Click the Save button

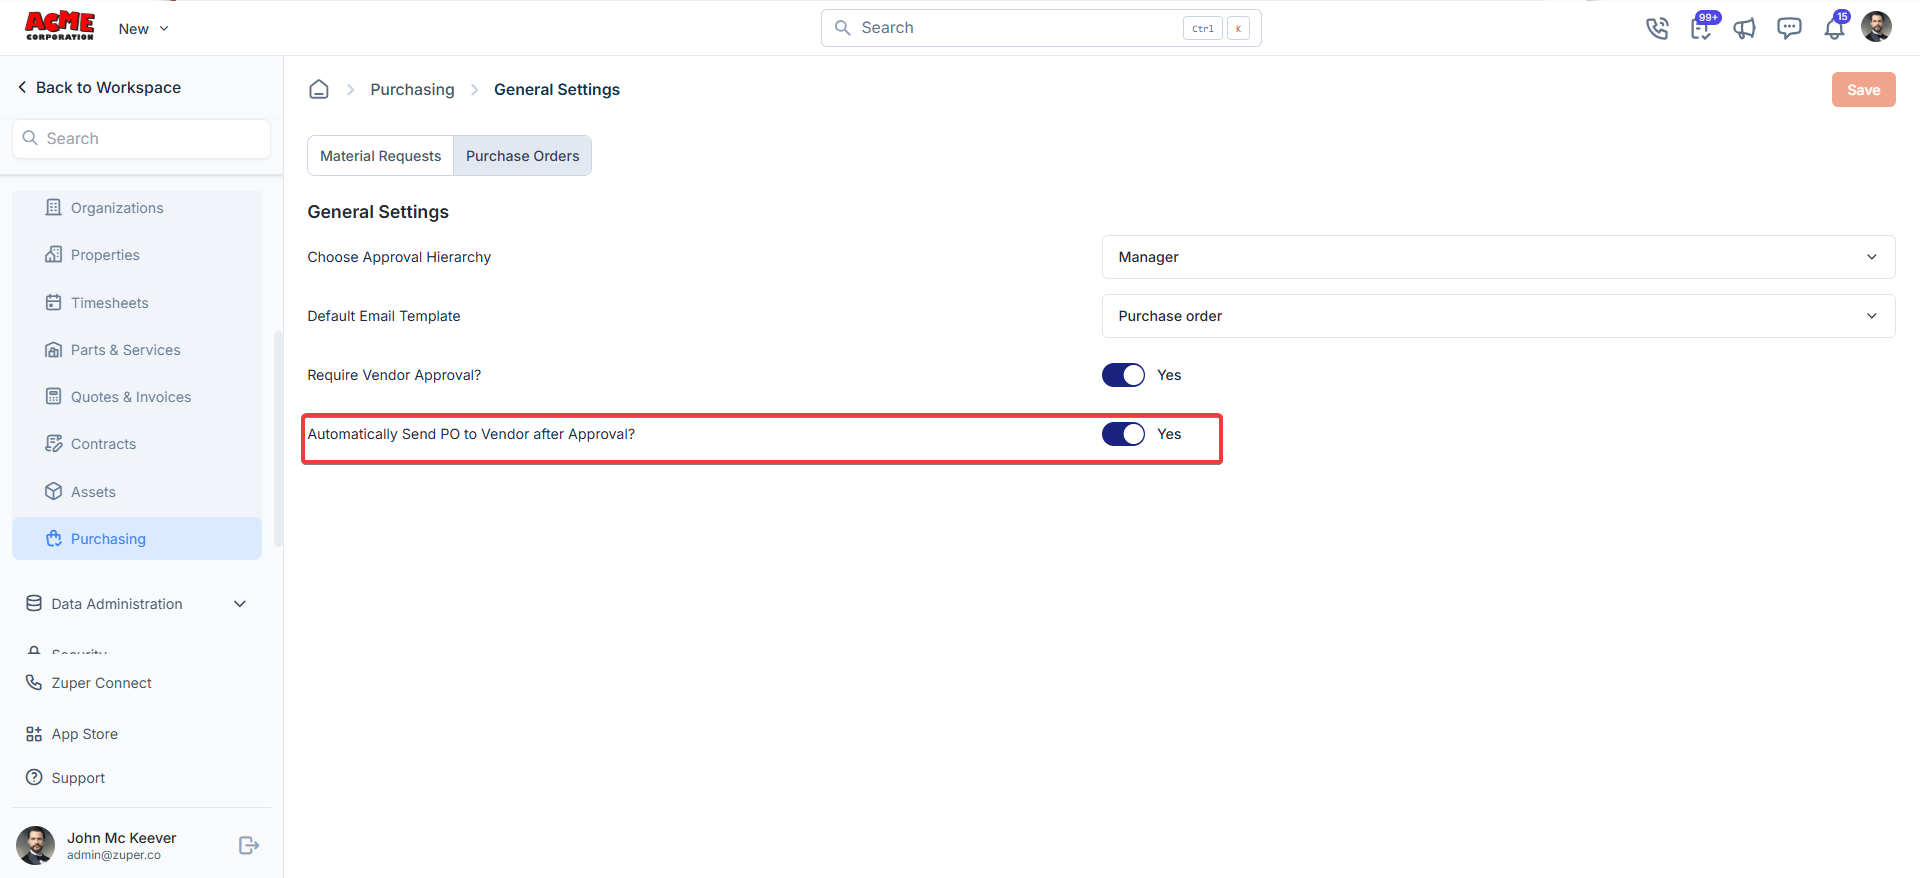[x=1863, y=90]
